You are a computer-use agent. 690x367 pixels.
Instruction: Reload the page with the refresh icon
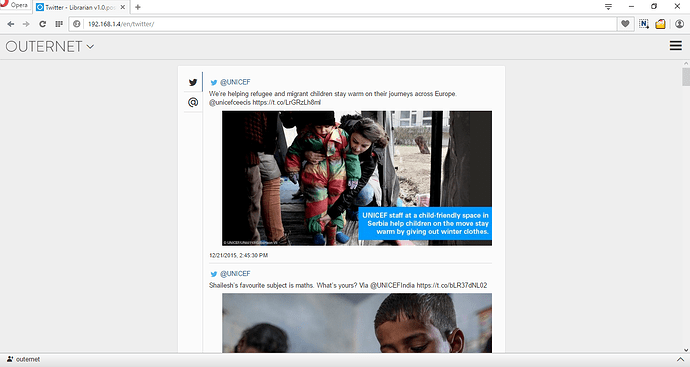tap(42, 24)
